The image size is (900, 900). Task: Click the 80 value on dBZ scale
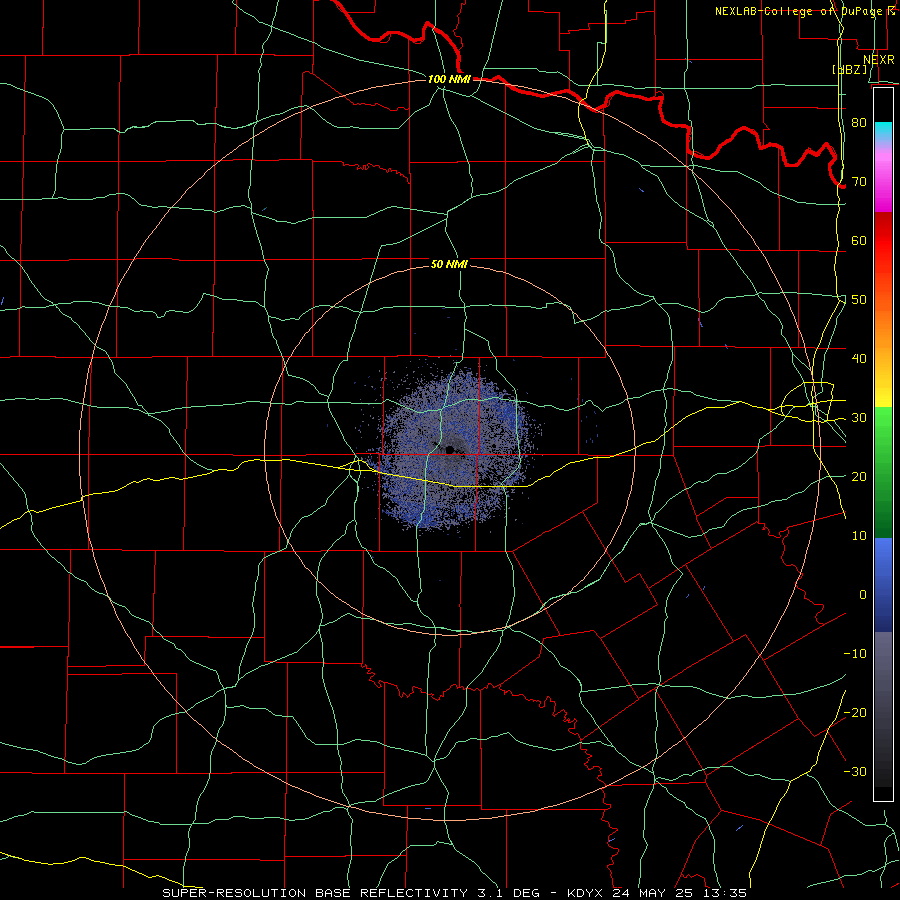859,122
